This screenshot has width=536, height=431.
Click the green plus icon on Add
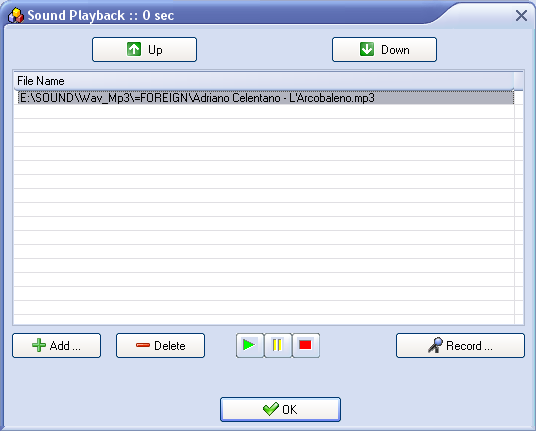click(39, 345)
